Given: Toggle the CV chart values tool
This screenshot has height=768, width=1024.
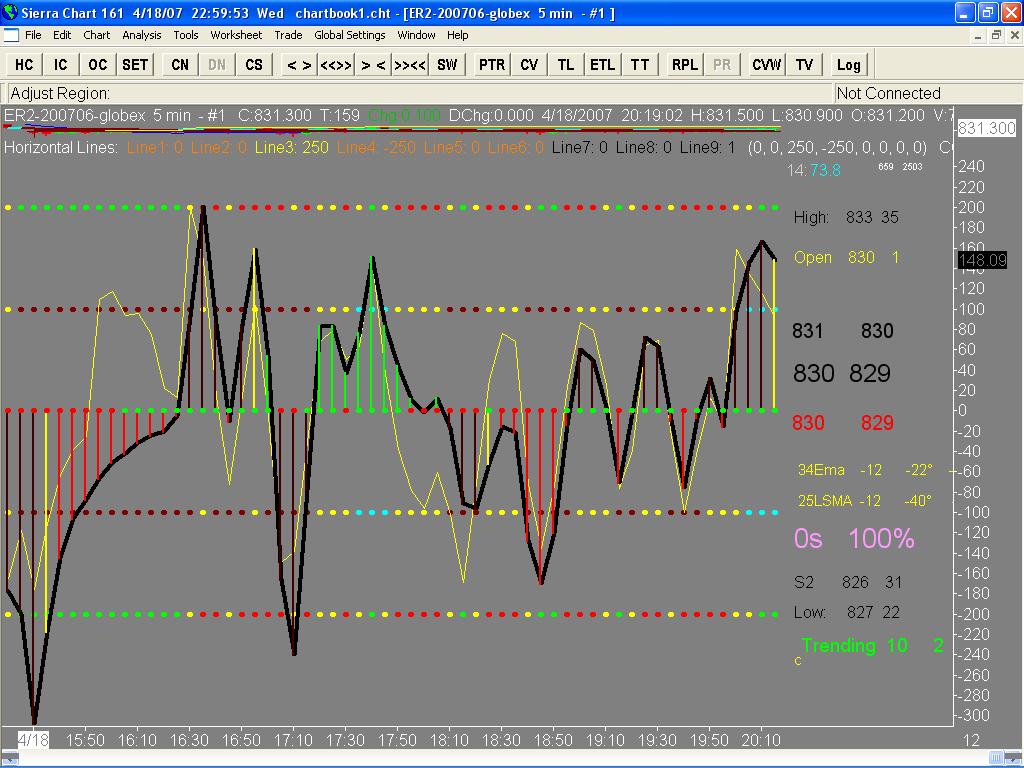Looking at the screenshot, I should pos(529,65).
